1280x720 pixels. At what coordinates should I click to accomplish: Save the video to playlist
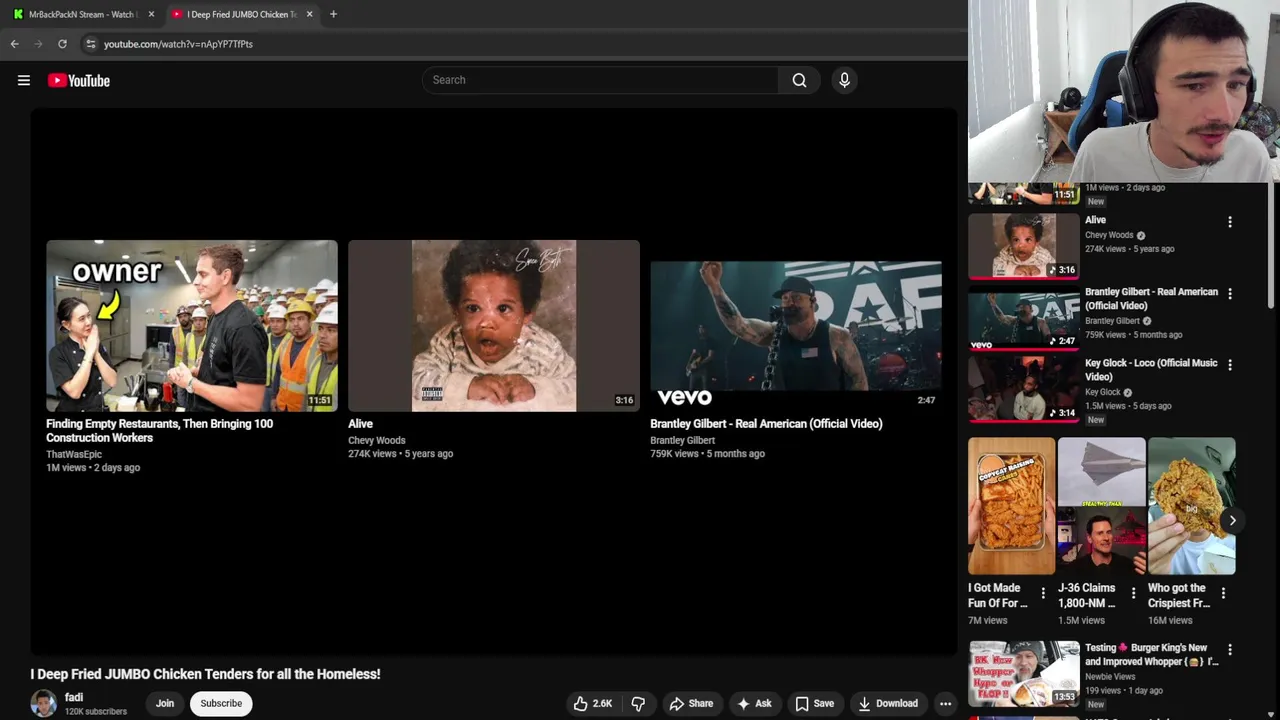pyautogui.click(x=814, y=703)
